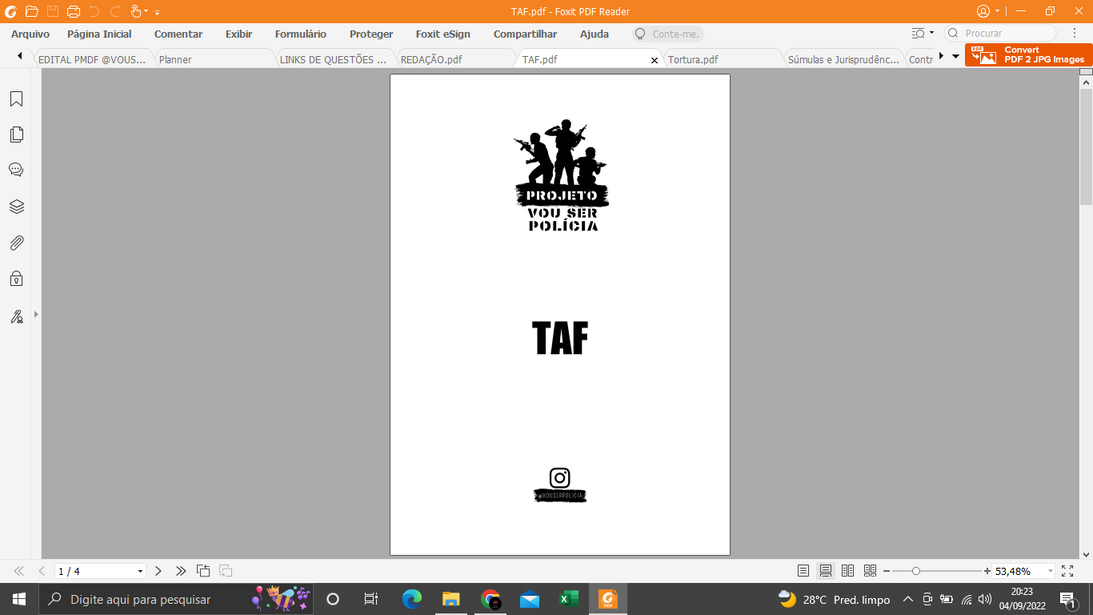
Task: Click the vertical scrollbar down arrow
Action: coord(1085,554)
